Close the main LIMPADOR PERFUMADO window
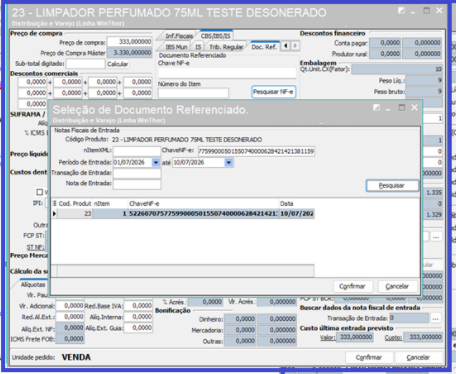456x374 pixels. pos(439,11)
